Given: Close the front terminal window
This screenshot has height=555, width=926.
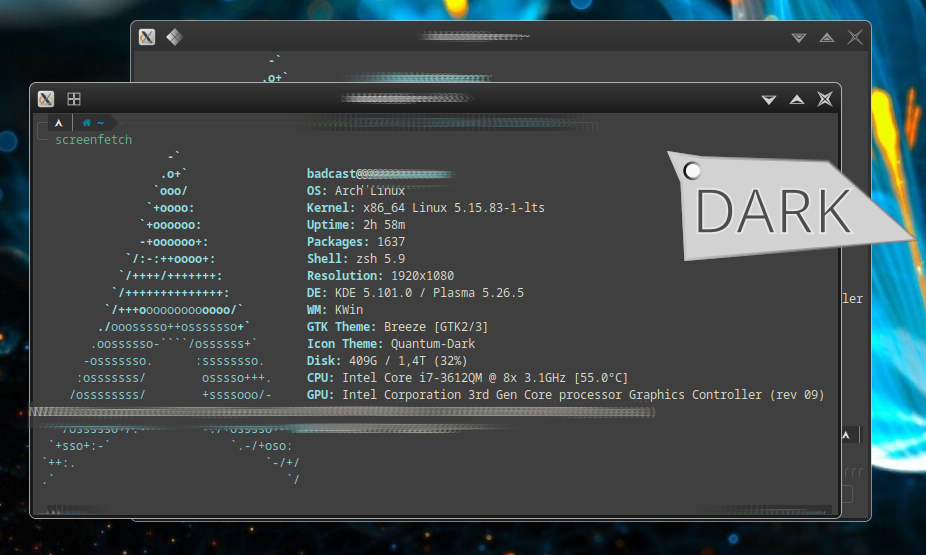Looking at the screenshot, I should (x=825, y=99).
